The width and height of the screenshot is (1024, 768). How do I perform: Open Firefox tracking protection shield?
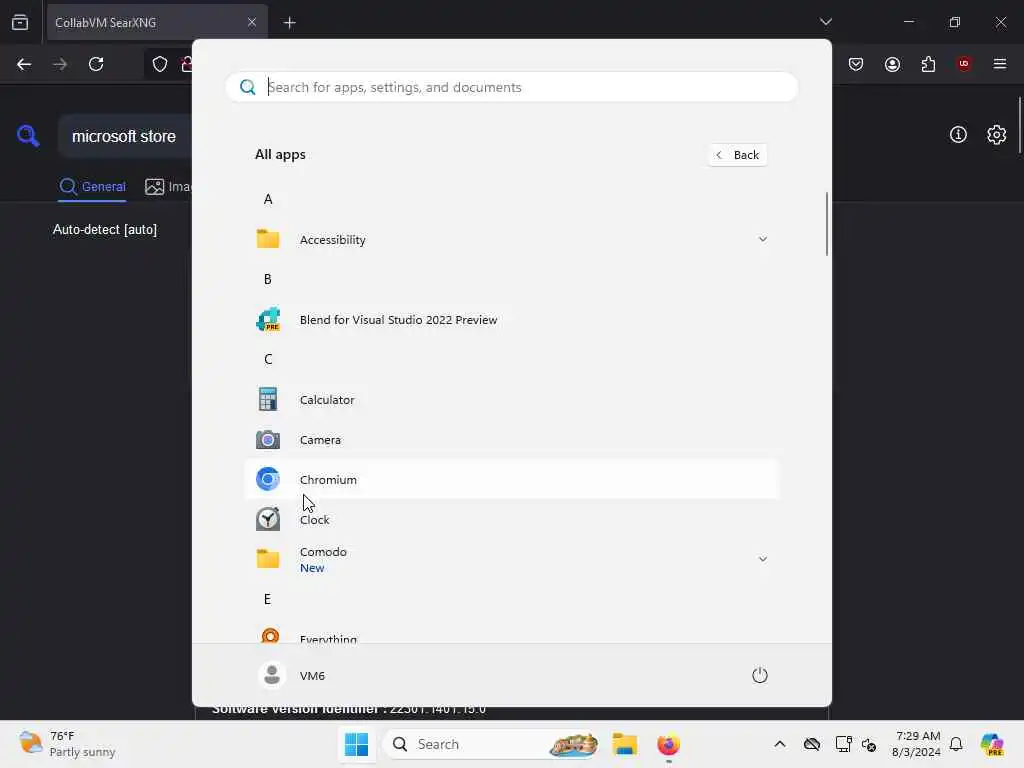coord(160,64)
